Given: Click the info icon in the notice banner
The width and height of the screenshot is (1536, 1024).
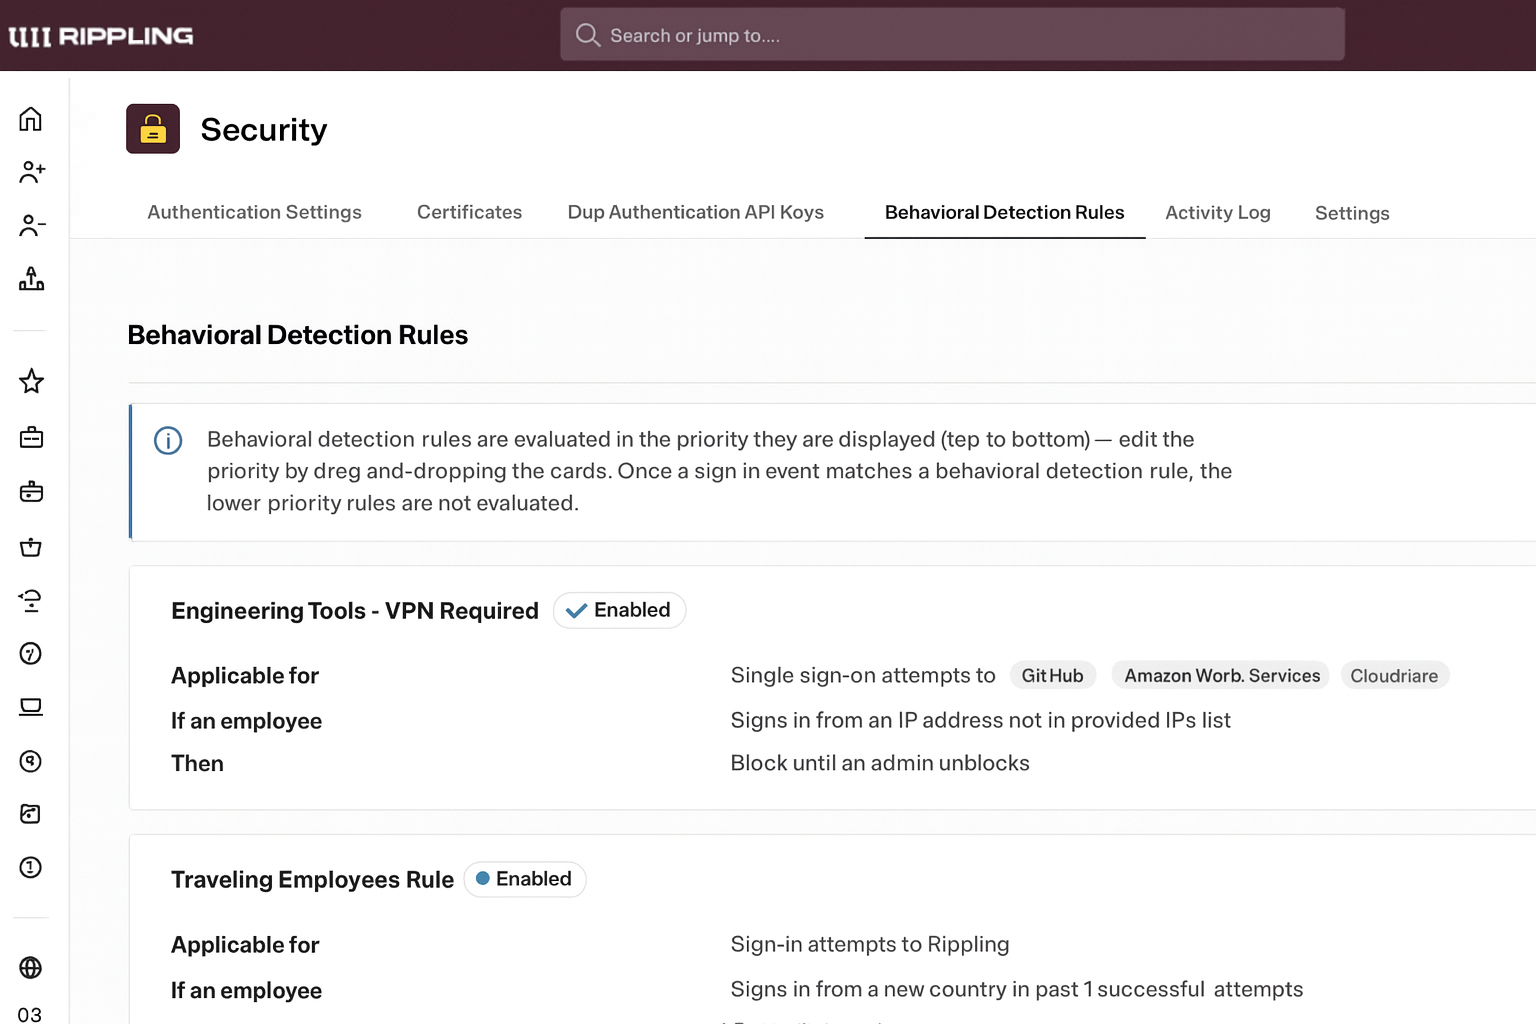Looking at the screenshot, I should click(x=168, y=440).
